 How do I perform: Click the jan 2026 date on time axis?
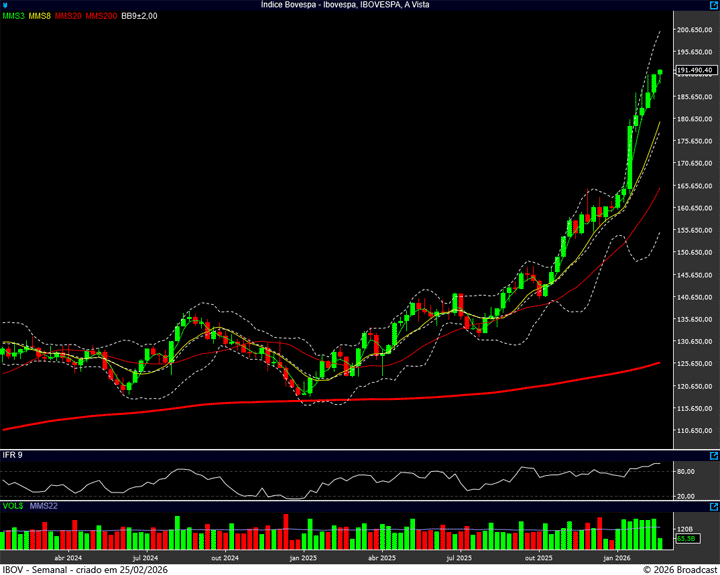616,558
